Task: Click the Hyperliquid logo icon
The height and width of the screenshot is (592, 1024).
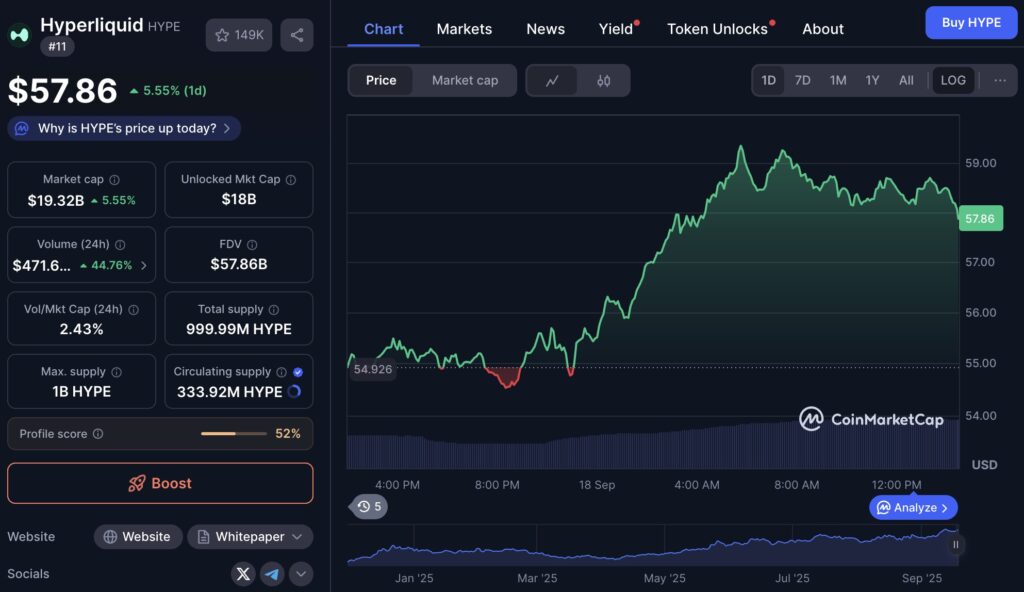Action: pos(19,35)
